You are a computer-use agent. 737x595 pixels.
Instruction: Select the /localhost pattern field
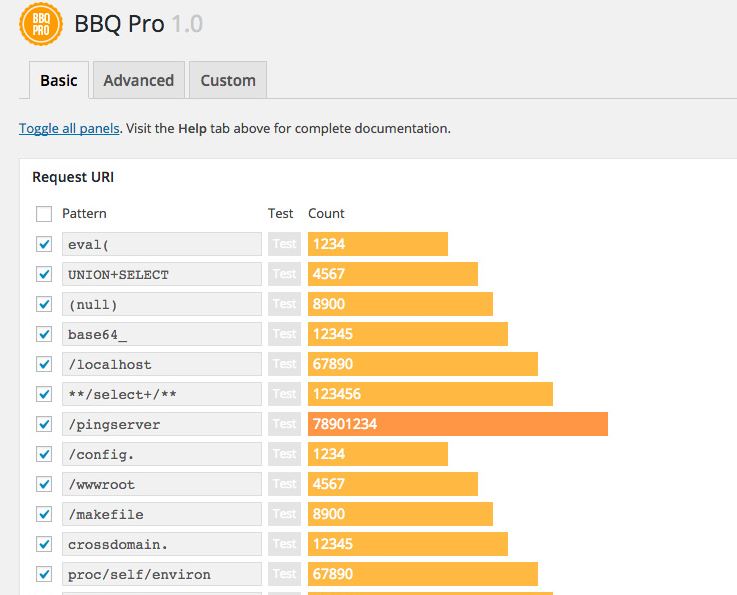(x=162, y=364)
